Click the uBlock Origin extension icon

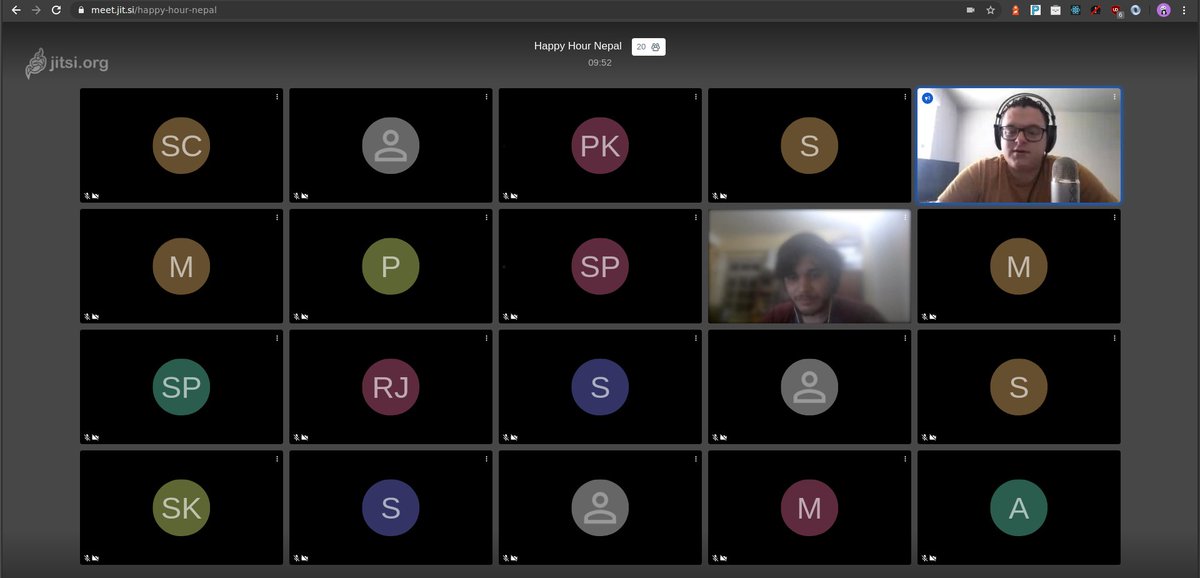pyautogui.click(x=1115, y=10)
